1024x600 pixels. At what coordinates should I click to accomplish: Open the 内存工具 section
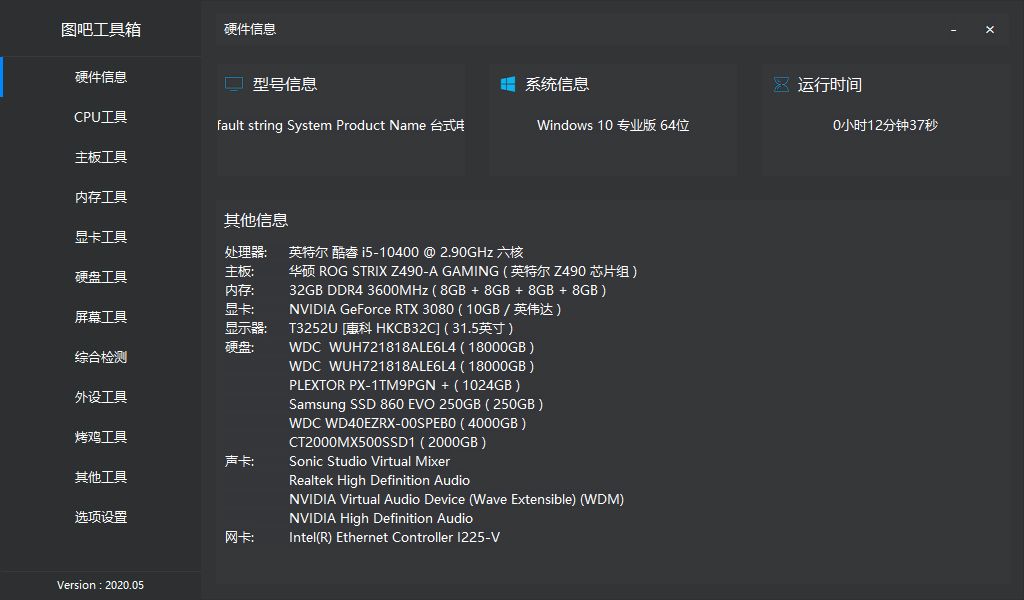click(x=101, y=197)
